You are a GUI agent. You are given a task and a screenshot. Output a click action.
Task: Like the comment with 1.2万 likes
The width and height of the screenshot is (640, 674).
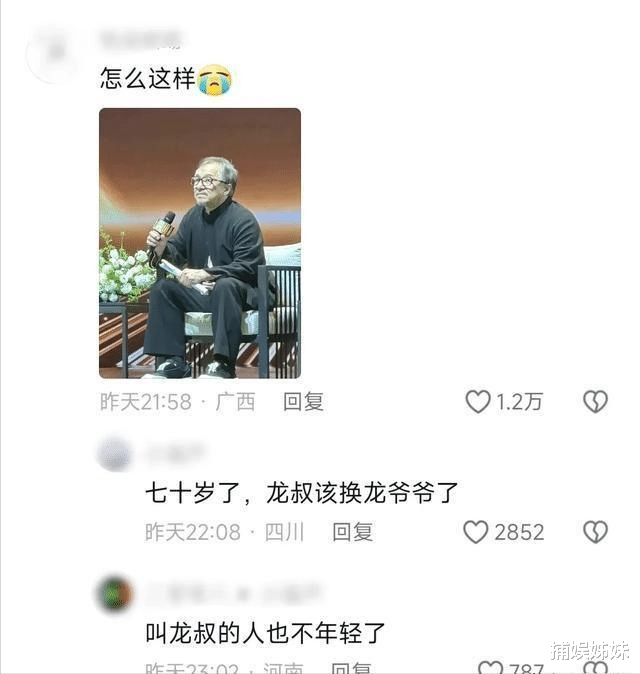coord(478,402)
